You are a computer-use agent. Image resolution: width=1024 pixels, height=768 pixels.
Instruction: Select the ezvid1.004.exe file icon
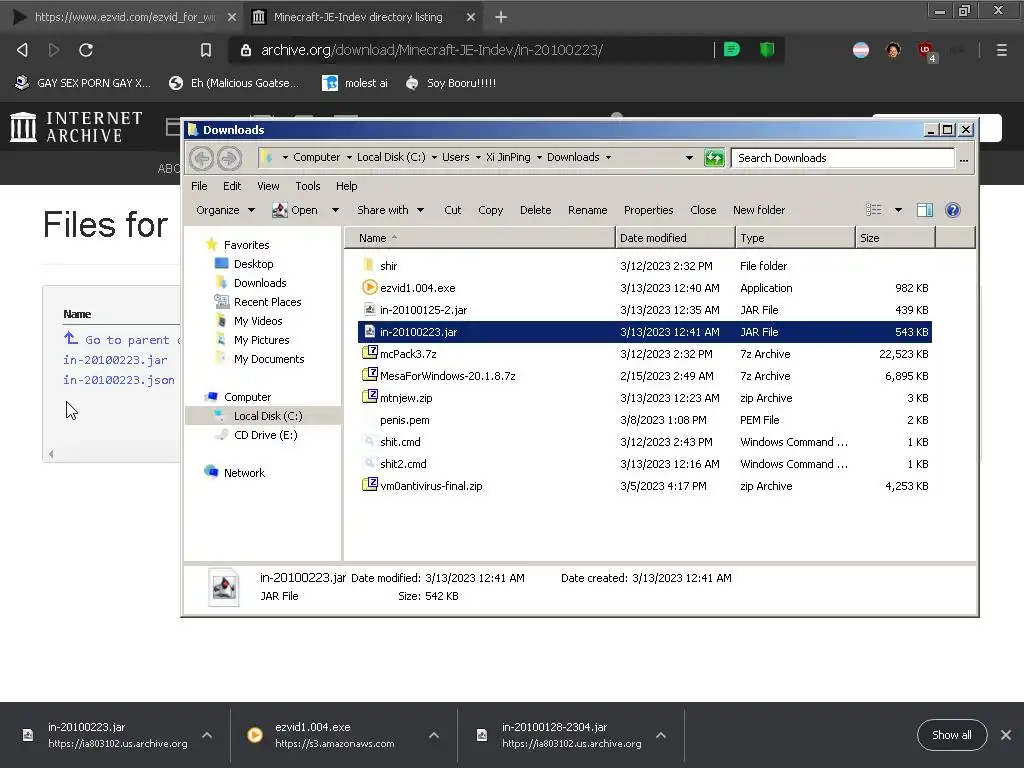click(x=370, y=287)
